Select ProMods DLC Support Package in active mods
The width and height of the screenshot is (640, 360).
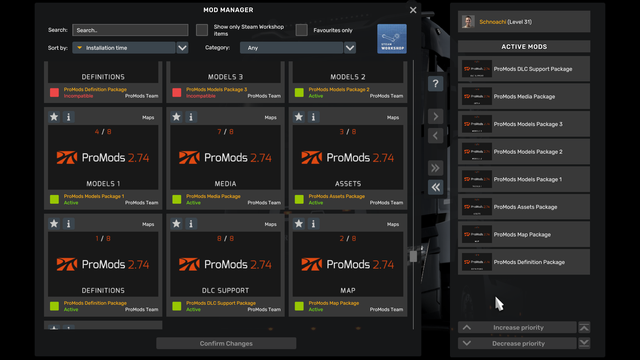[524, 69]
